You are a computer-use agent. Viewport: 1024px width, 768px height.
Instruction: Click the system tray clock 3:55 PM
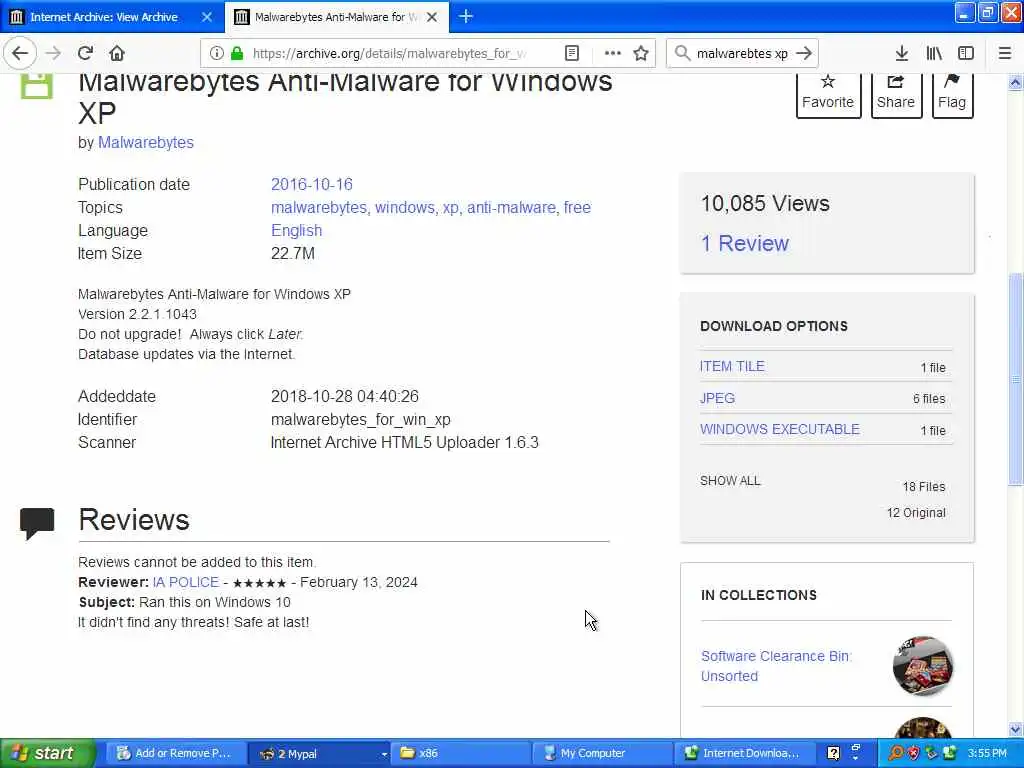coord(987,753)
